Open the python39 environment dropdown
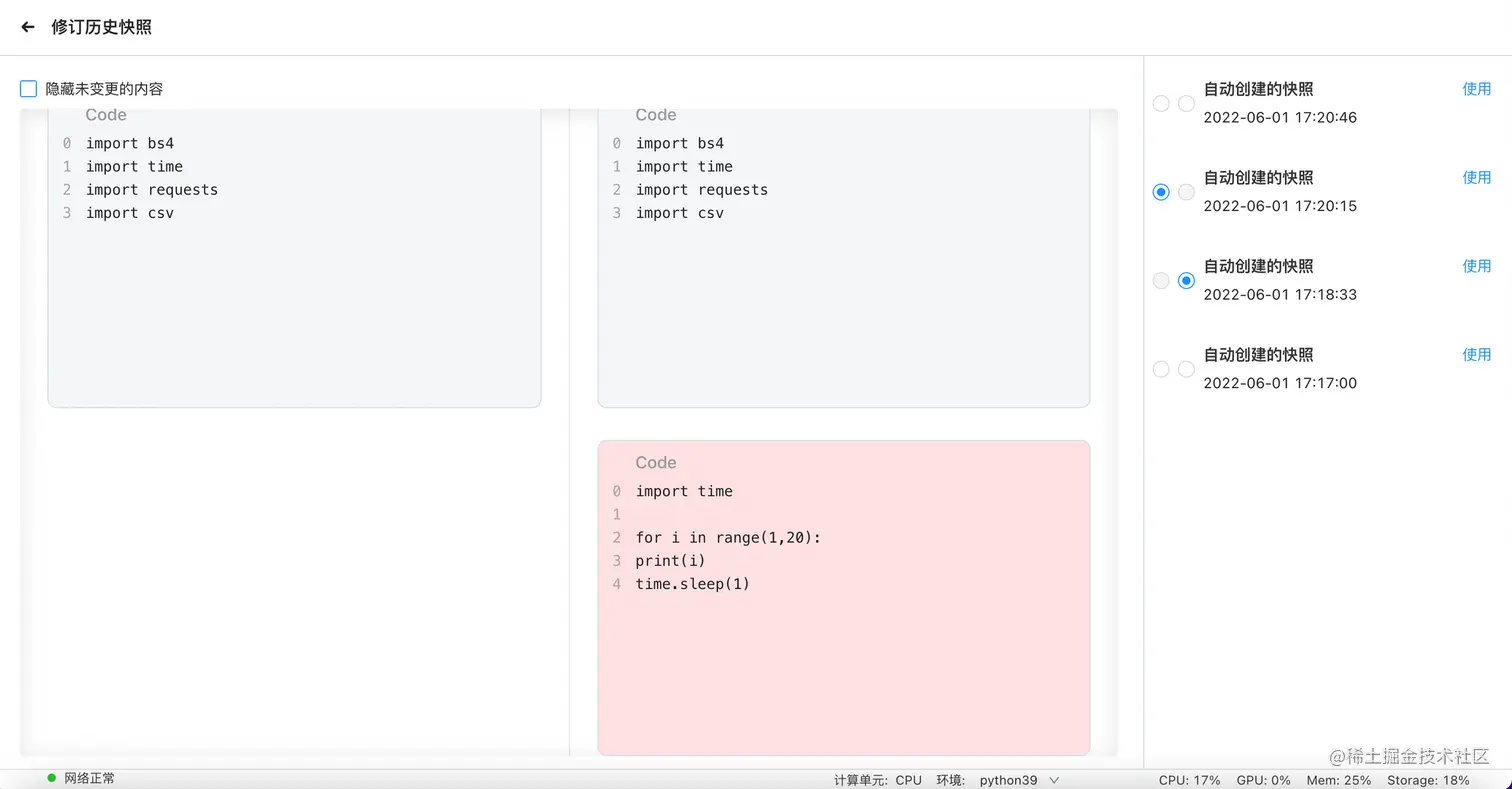 click(x=1019, y=780)
